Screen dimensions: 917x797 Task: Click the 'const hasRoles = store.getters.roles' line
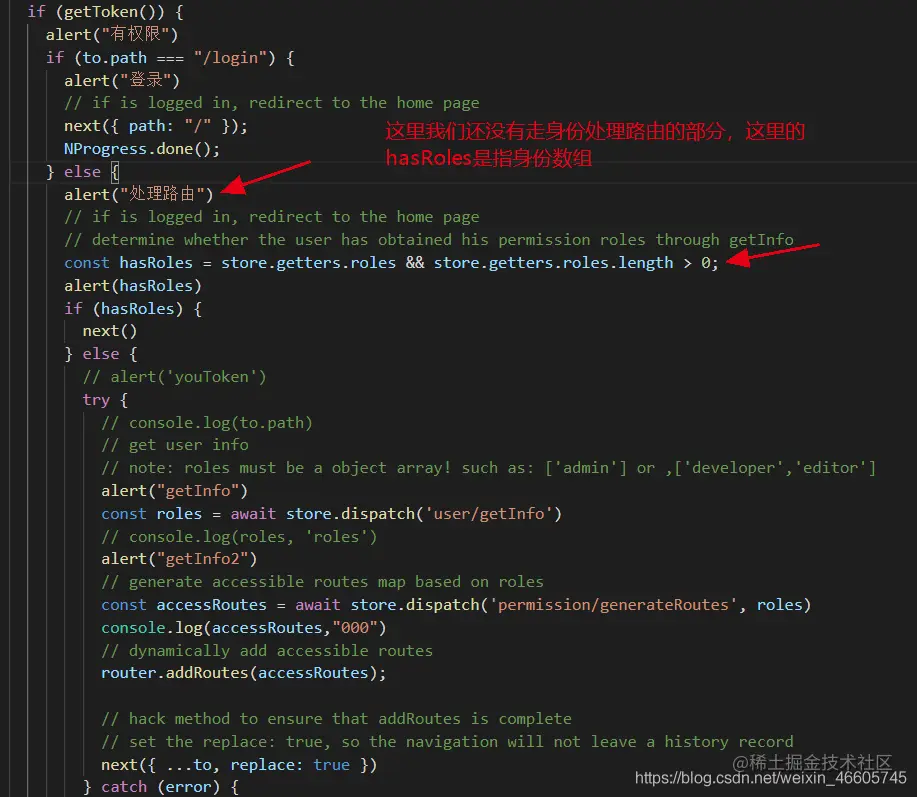click(391, 263)
